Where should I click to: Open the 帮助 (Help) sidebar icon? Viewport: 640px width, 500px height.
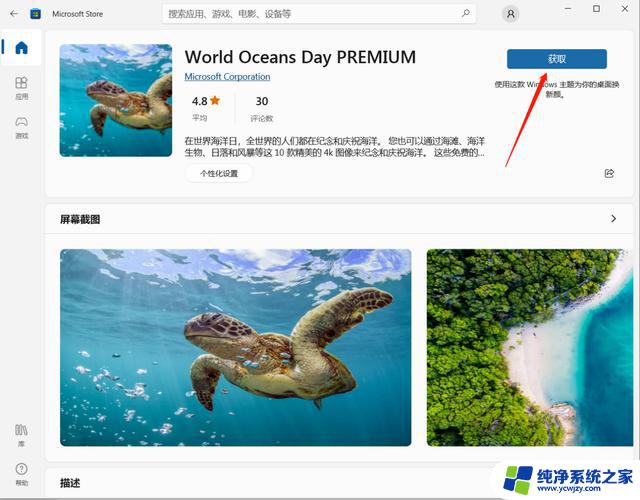(21, 474)
